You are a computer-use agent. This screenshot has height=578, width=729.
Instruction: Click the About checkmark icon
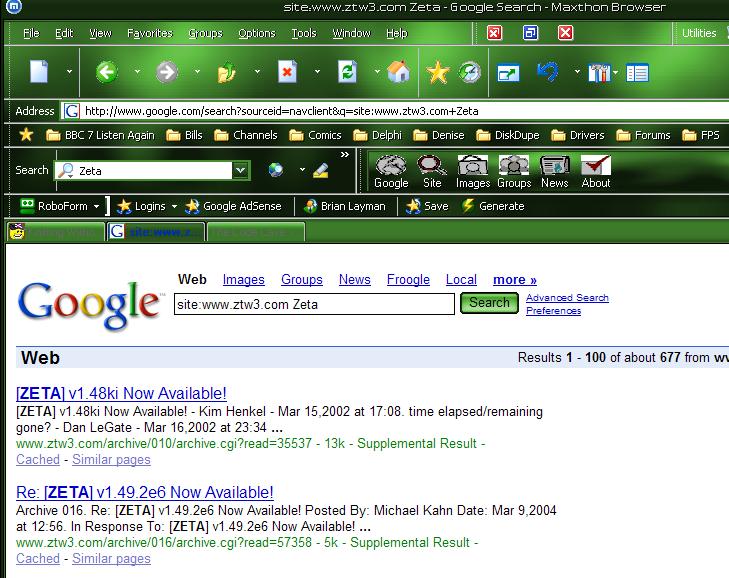point(596,172)
